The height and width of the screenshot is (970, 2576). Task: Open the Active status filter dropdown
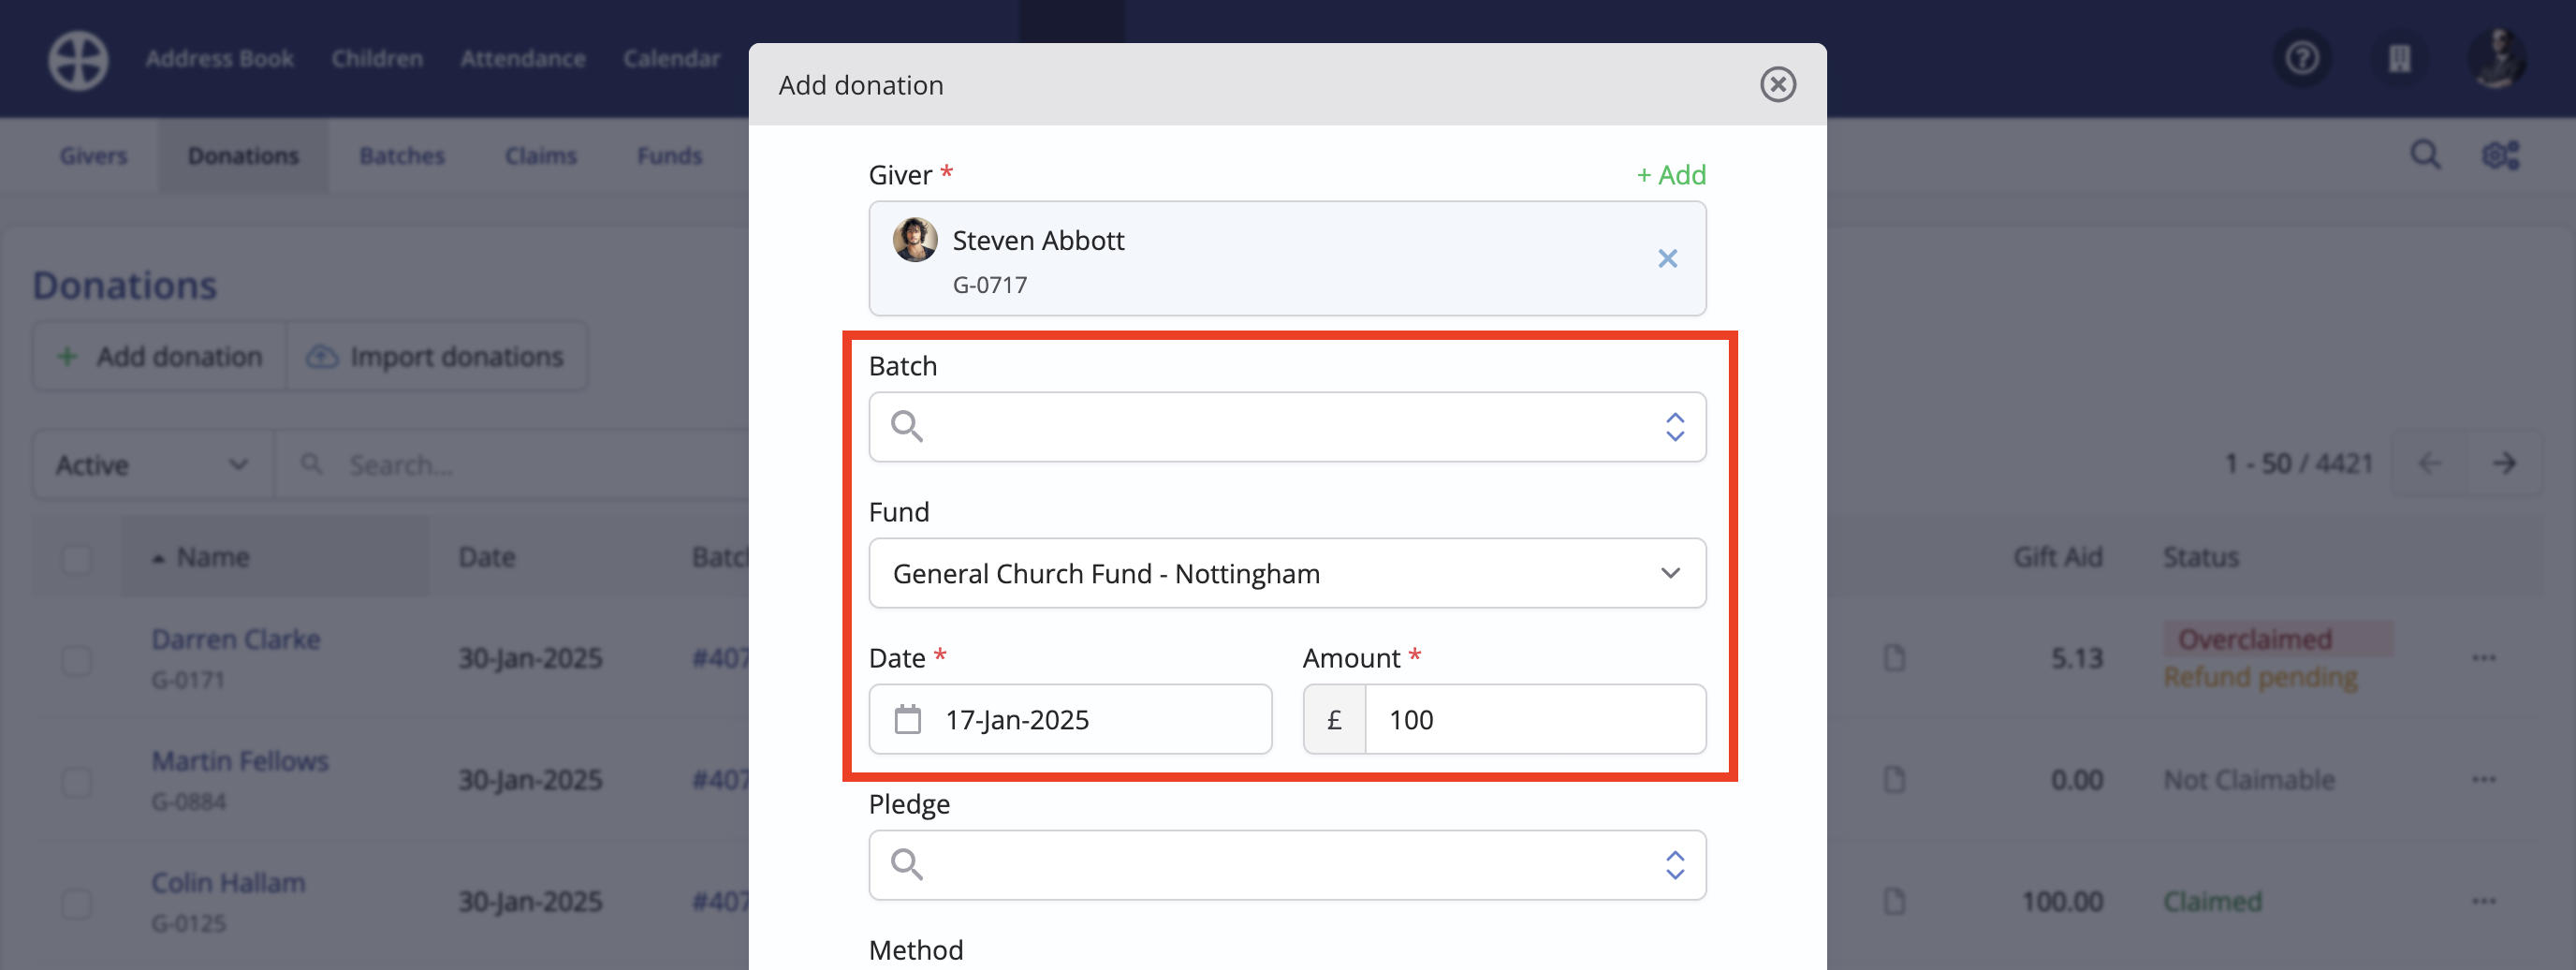pos(153,465)
